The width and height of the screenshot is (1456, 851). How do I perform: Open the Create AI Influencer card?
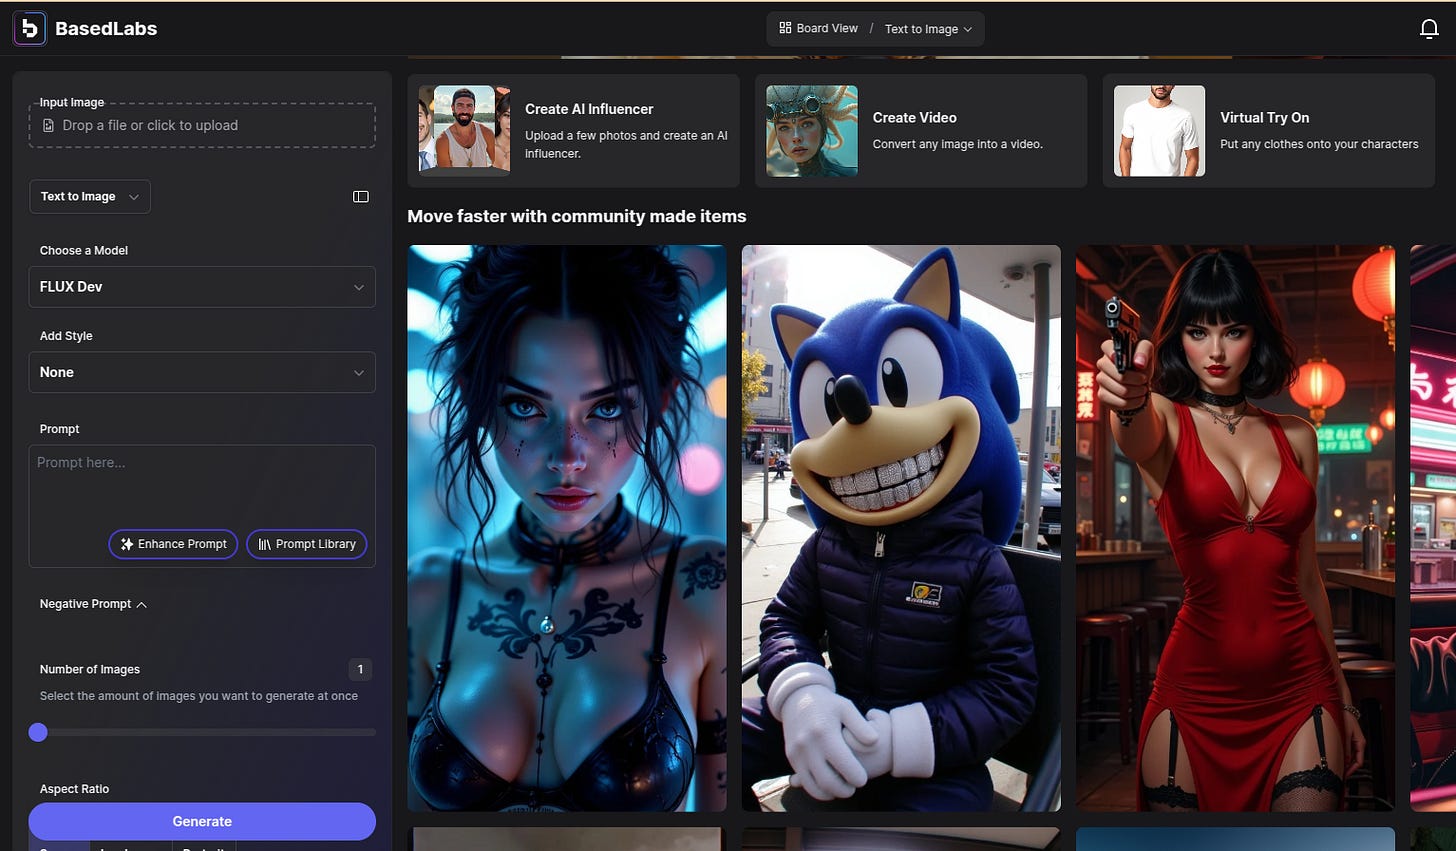pyautogui.click(x=573, y=131)
